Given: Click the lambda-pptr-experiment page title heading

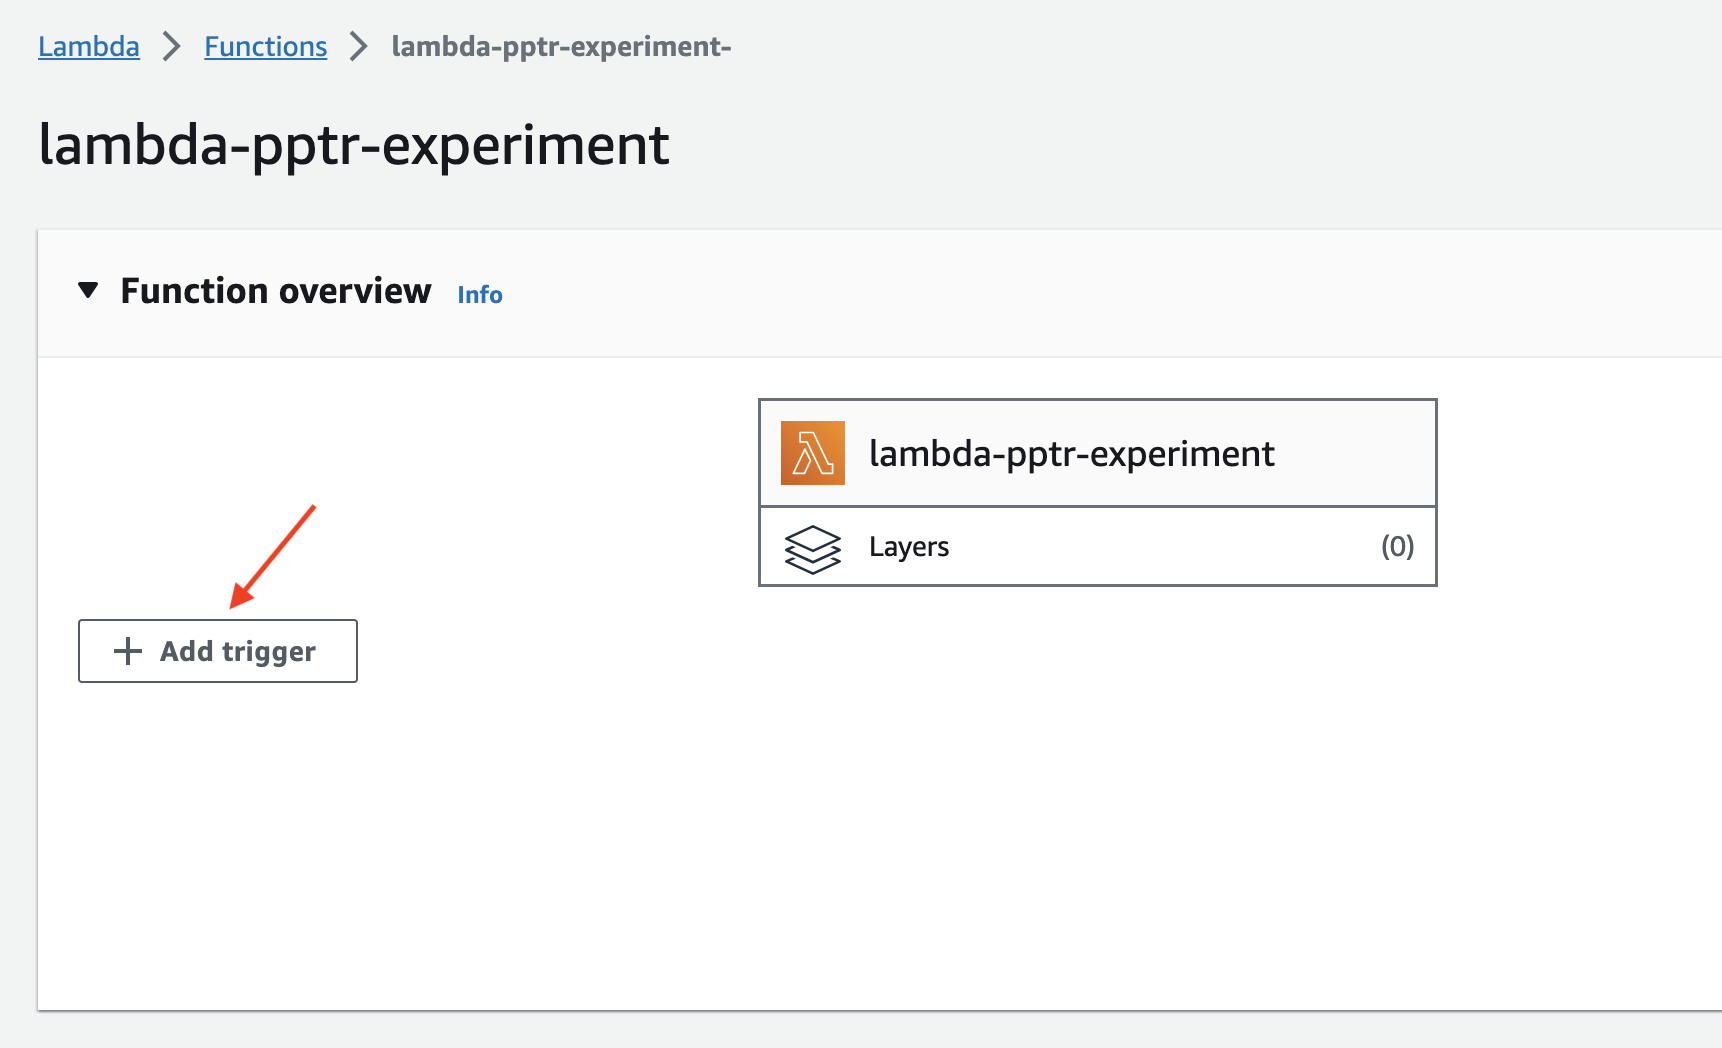Looking at the screenshot, I should (x=354, y=145).
